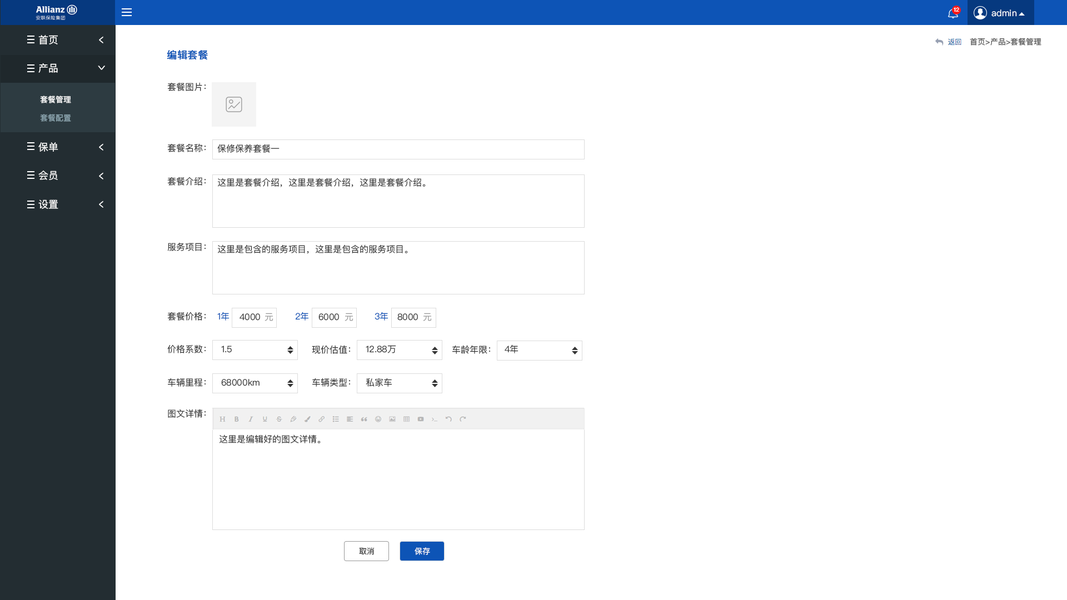Click into the 图文详情 editor body

[x=398, y=479]
